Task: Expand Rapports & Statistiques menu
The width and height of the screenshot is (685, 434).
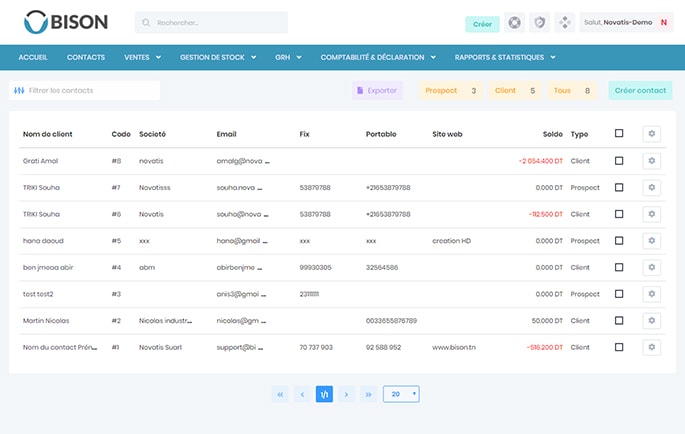Action: coord(505,57)
